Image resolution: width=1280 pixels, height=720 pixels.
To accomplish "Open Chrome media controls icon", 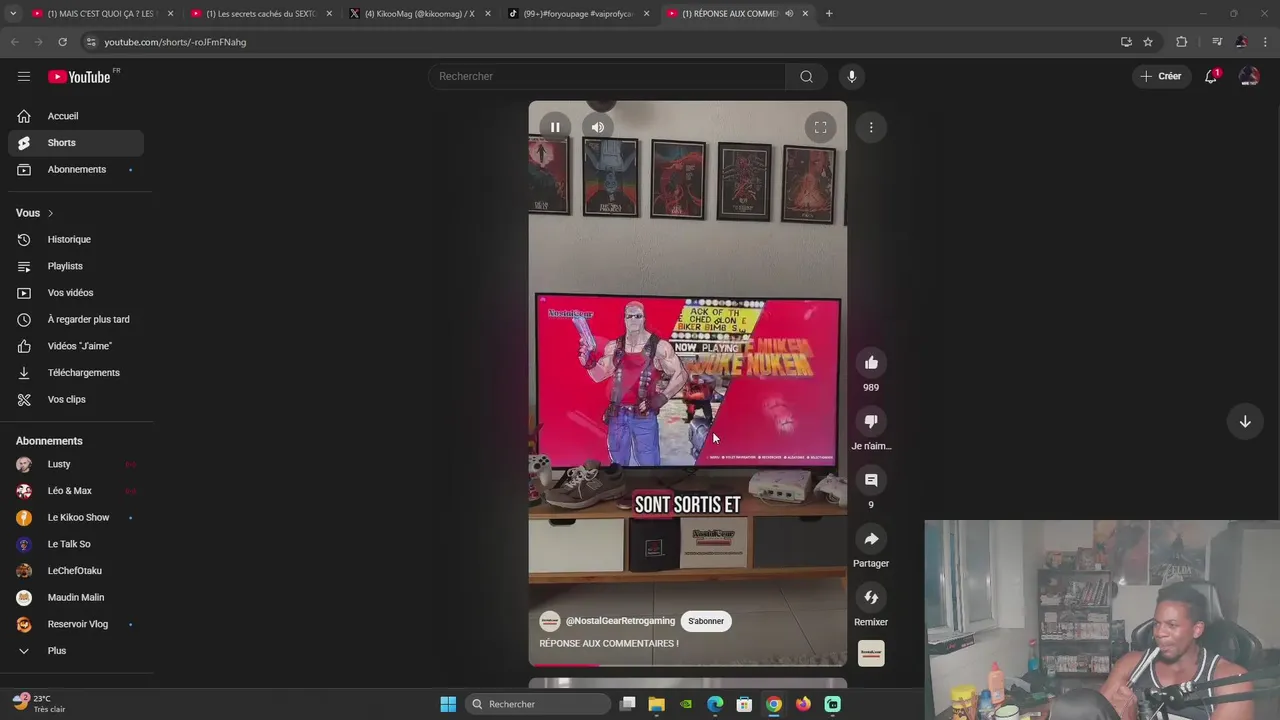I will pyautogui.click(x=1217, y=42).
